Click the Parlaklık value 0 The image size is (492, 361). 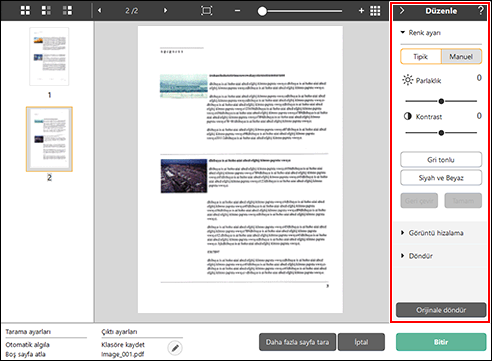click(479, 78)
